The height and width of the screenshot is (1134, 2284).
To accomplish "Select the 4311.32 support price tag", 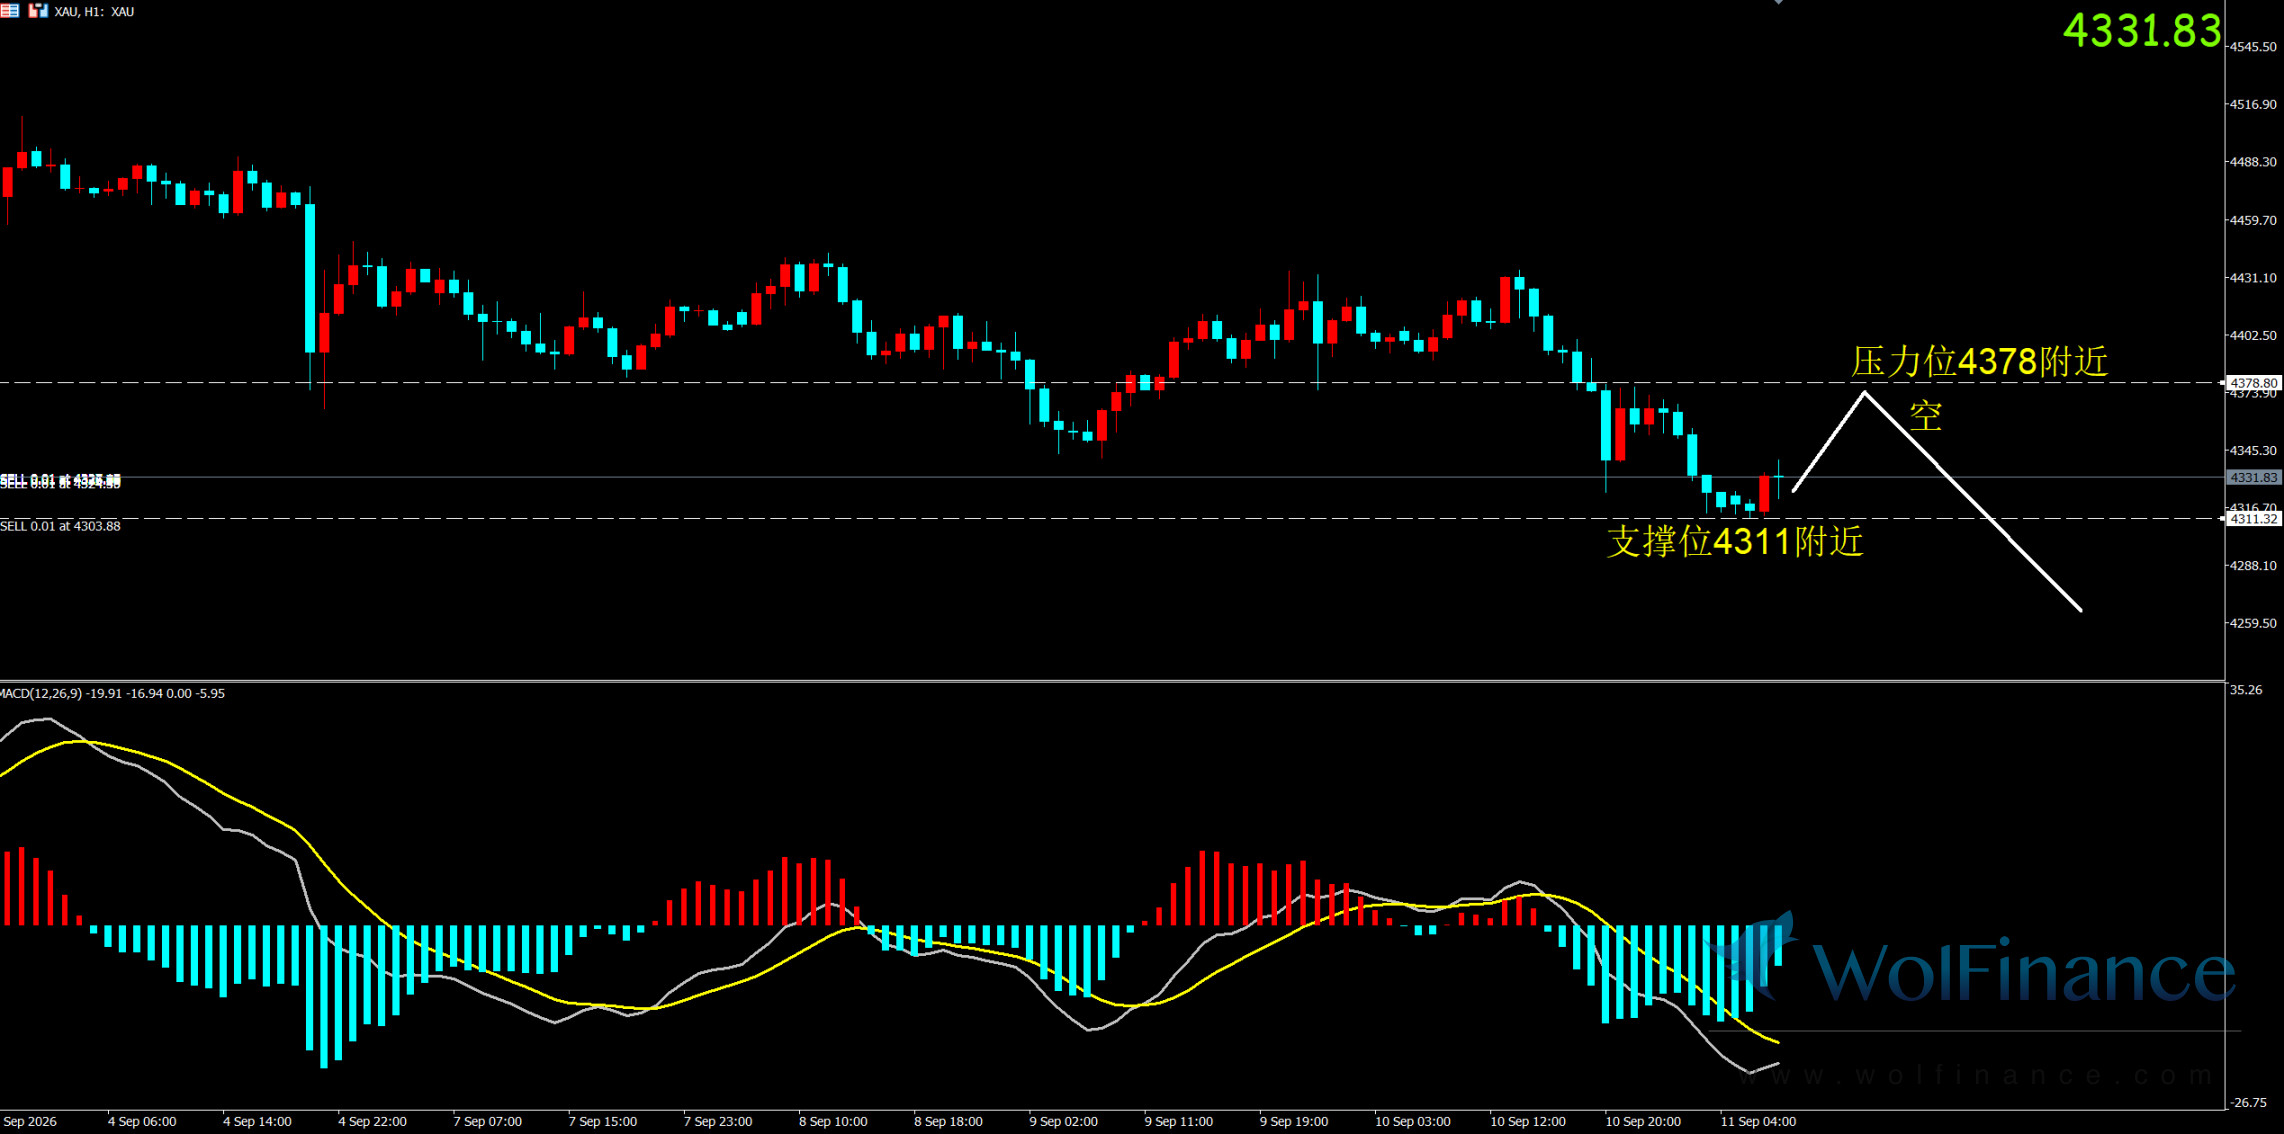I will click(x=2252, y=518).
